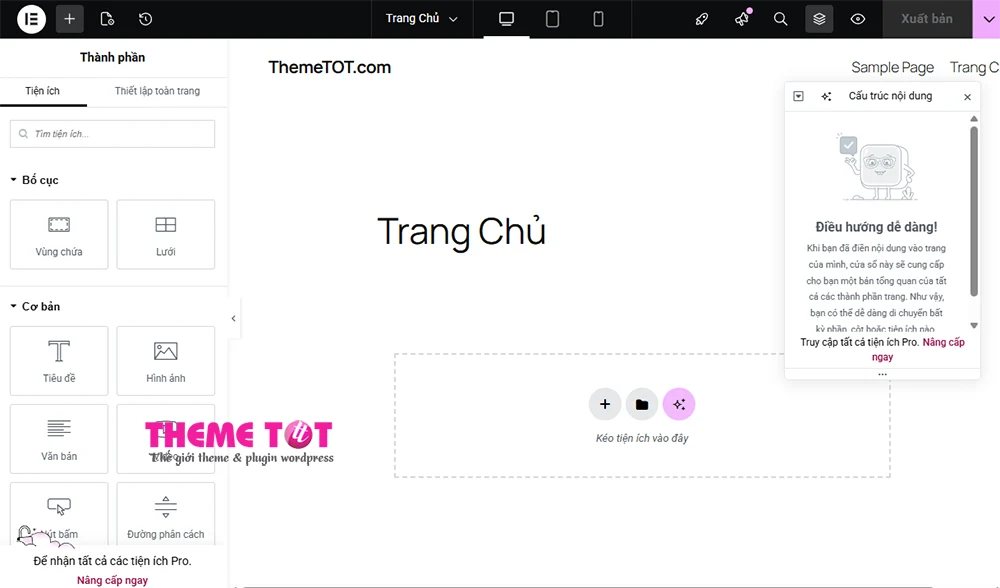Screen dimensions: 1000x588
Task: Toggle the Structure layers panel icon
Action: [819, 19]
